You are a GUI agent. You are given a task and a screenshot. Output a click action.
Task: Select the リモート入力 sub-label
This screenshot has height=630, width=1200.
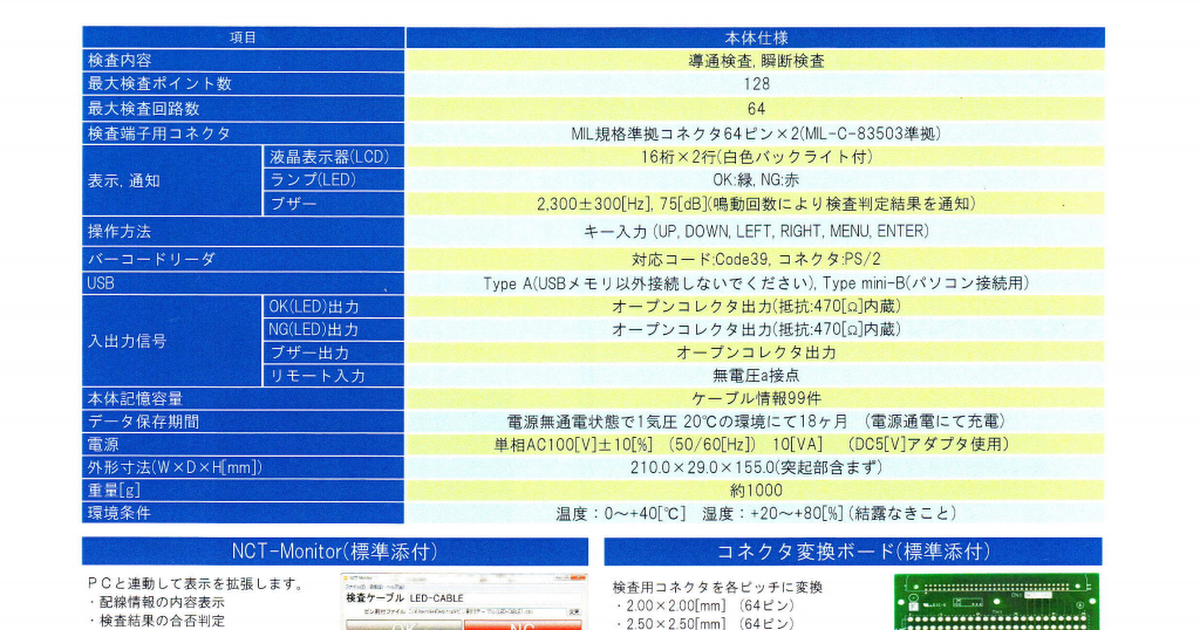[x=318, y=376]
